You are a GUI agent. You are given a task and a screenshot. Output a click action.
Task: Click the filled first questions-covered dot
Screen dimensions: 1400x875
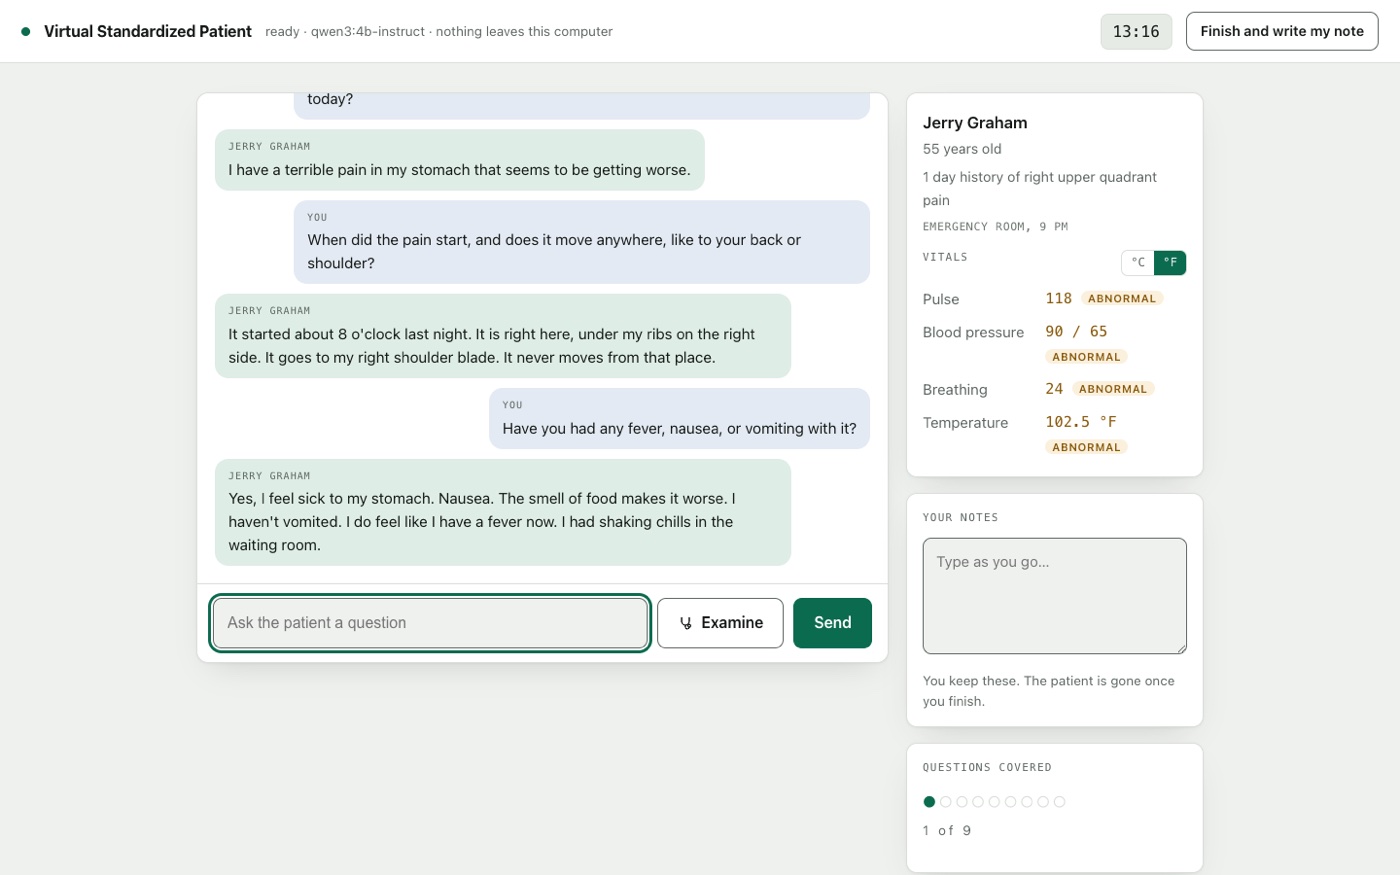pyautogui.click(x=929, y=802)
